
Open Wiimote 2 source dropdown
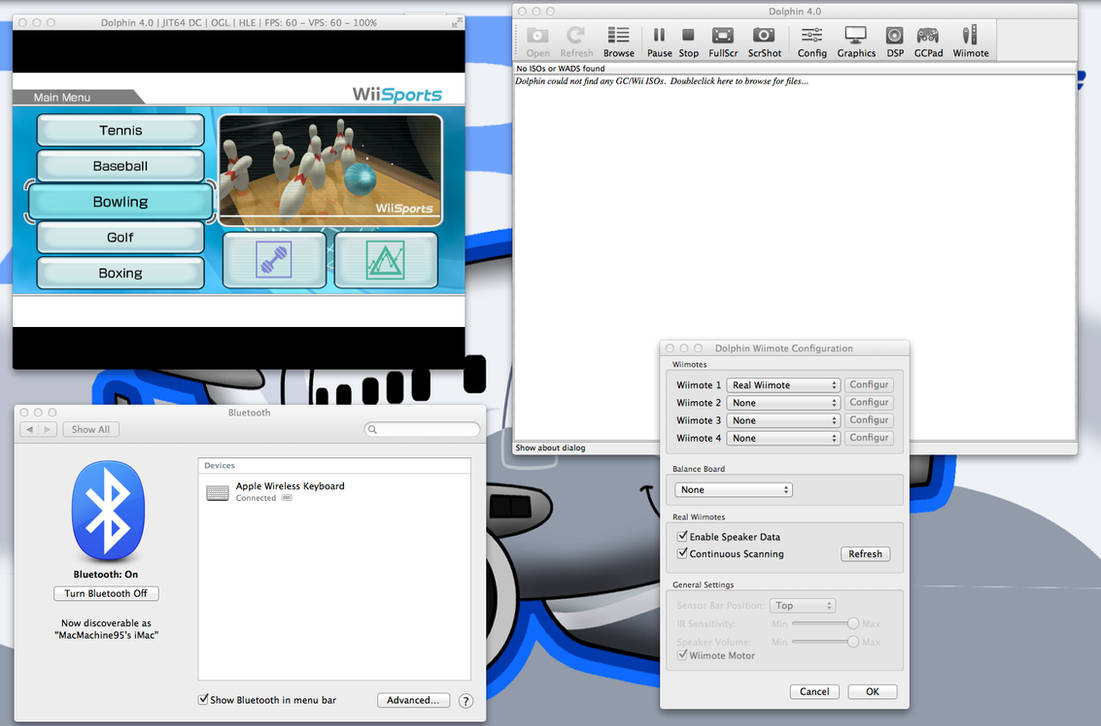pyautogui.click(x=783, y=403)
